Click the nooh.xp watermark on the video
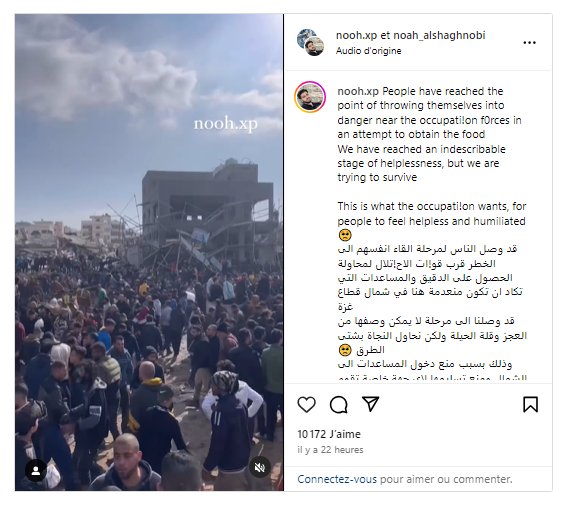568x506 pixels. (226, 124)
